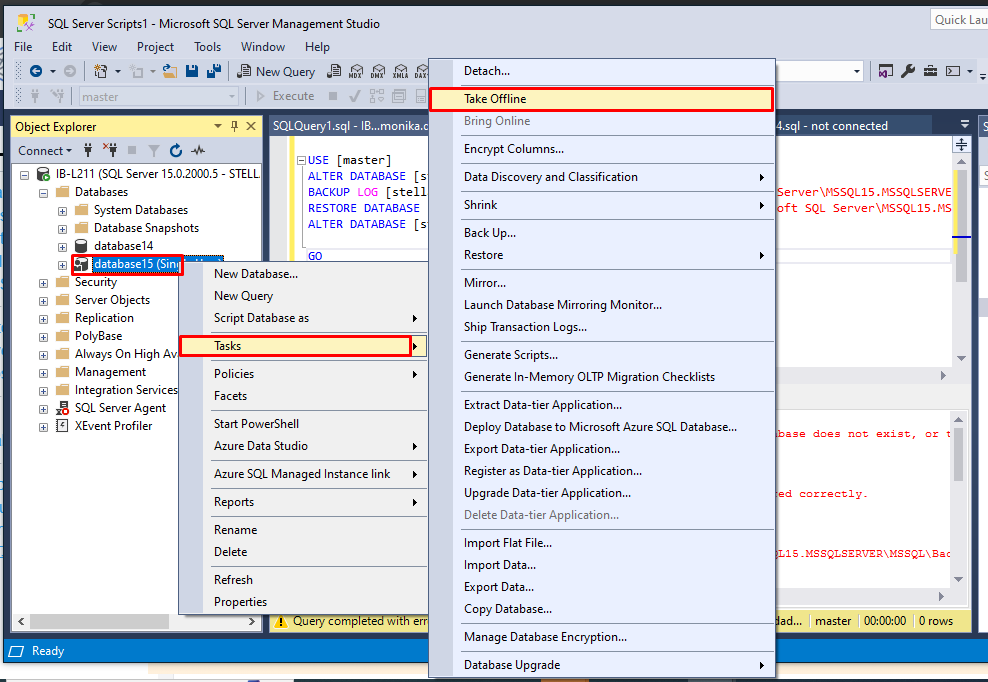
Task: Select Take Offline from the Tasks submenu
Action: 495,99
